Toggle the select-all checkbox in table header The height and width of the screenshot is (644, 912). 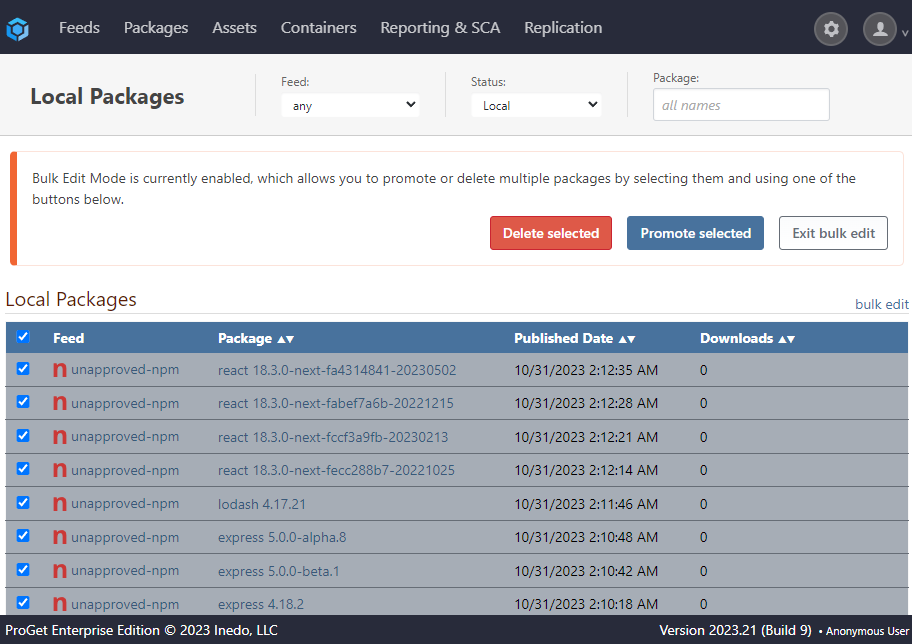pyautogui.click(x=23, y=338)
